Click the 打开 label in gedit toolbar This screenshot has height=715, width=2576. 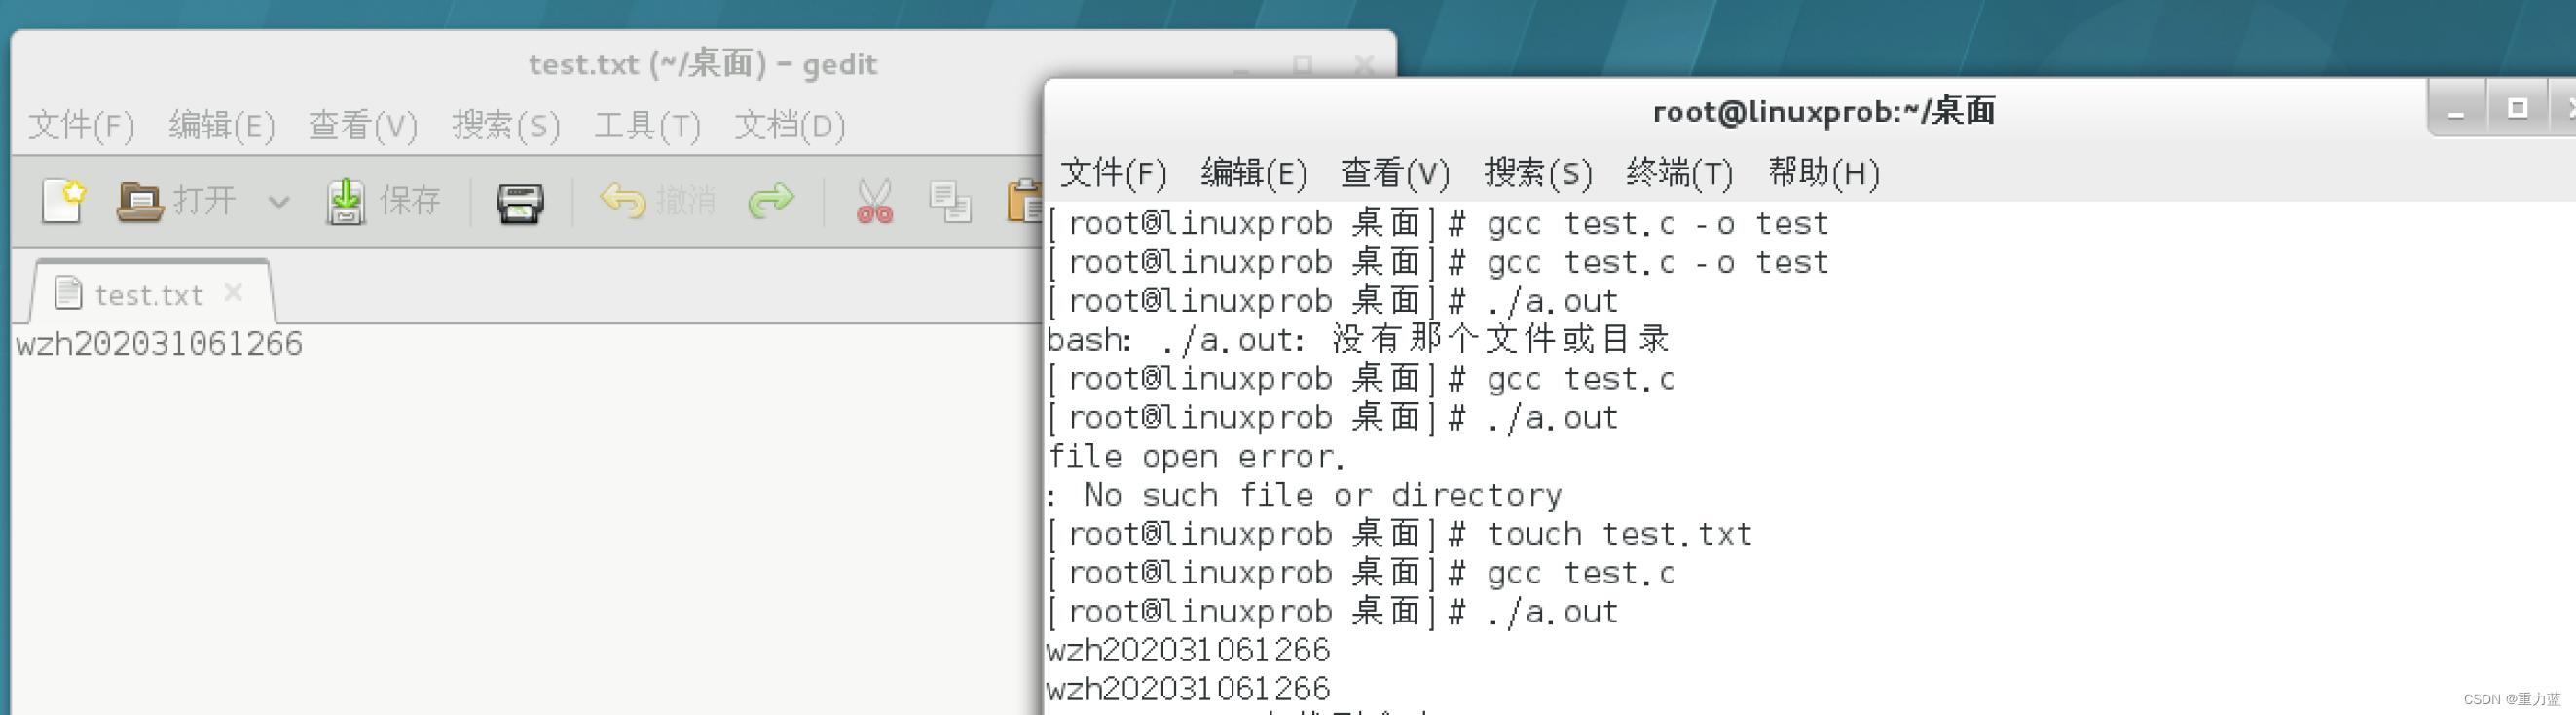coord(205,201)
